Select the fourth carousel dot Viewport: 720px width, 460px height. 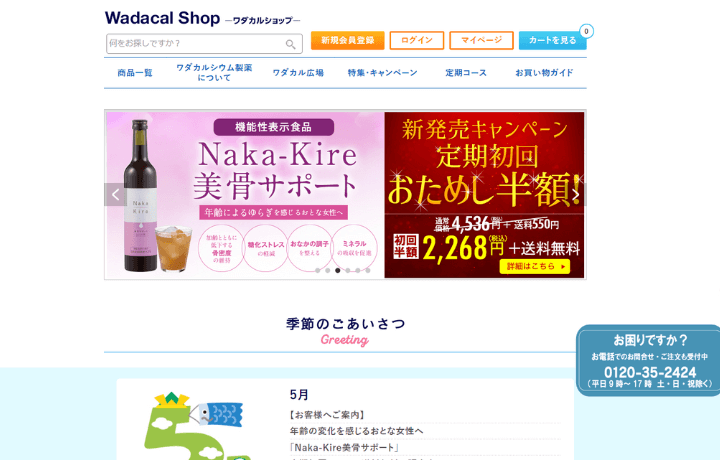348,270
